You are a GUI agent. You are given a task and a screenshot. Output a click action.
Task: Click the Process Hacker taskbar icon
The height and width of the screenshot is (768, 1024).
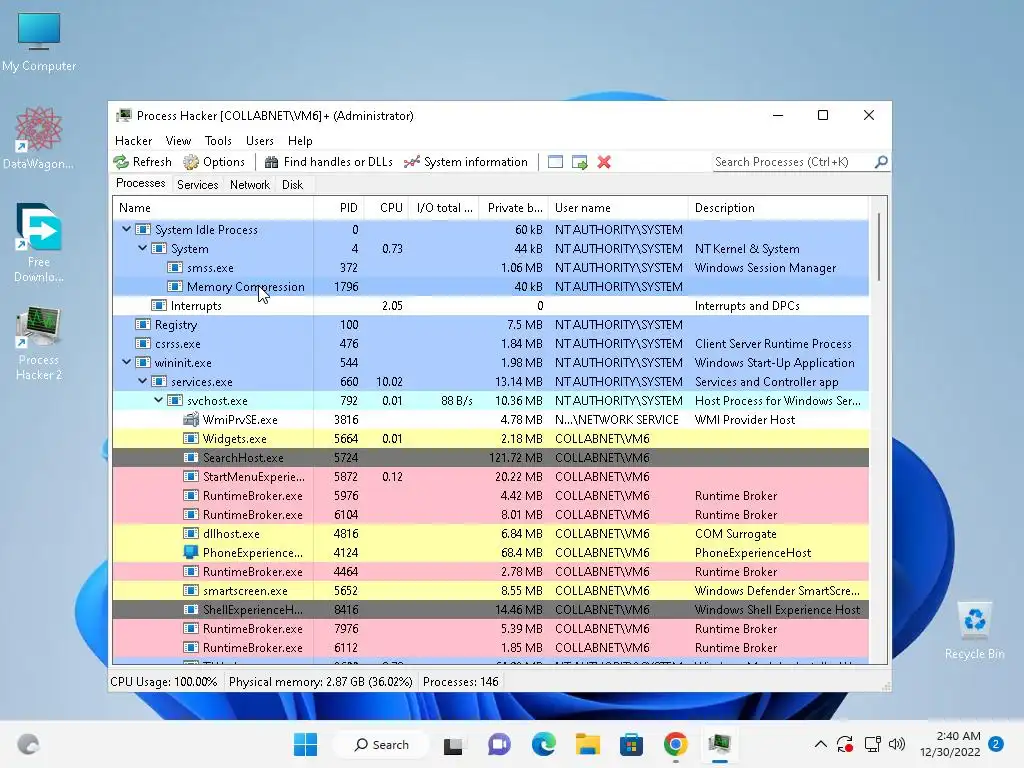[720, 744]
